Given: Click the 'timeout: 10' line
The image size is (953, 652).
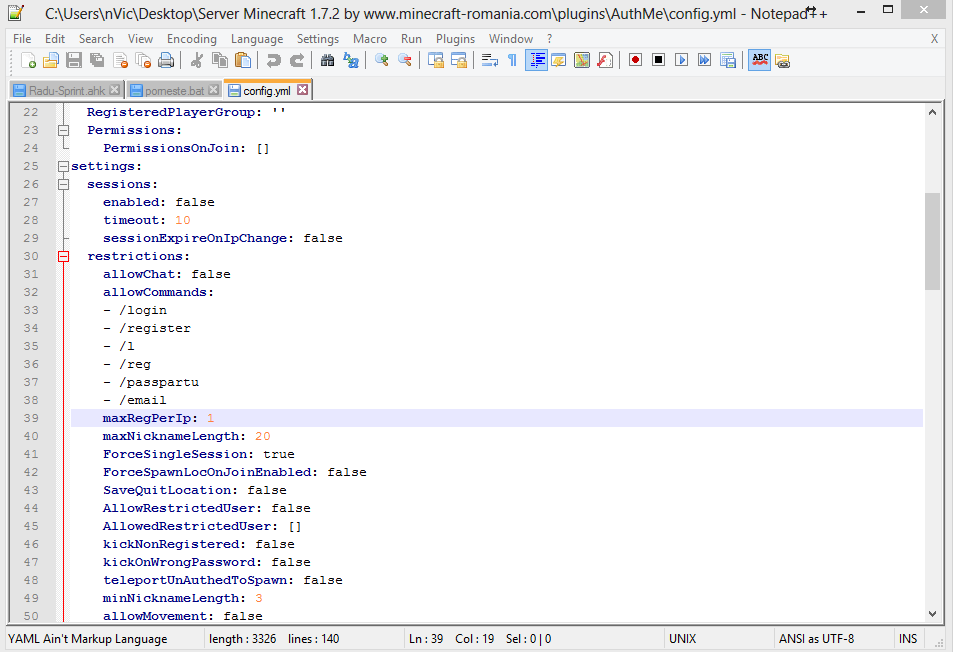Looking at the screenshot, I should pyautogui.click(x=146, y=220).
